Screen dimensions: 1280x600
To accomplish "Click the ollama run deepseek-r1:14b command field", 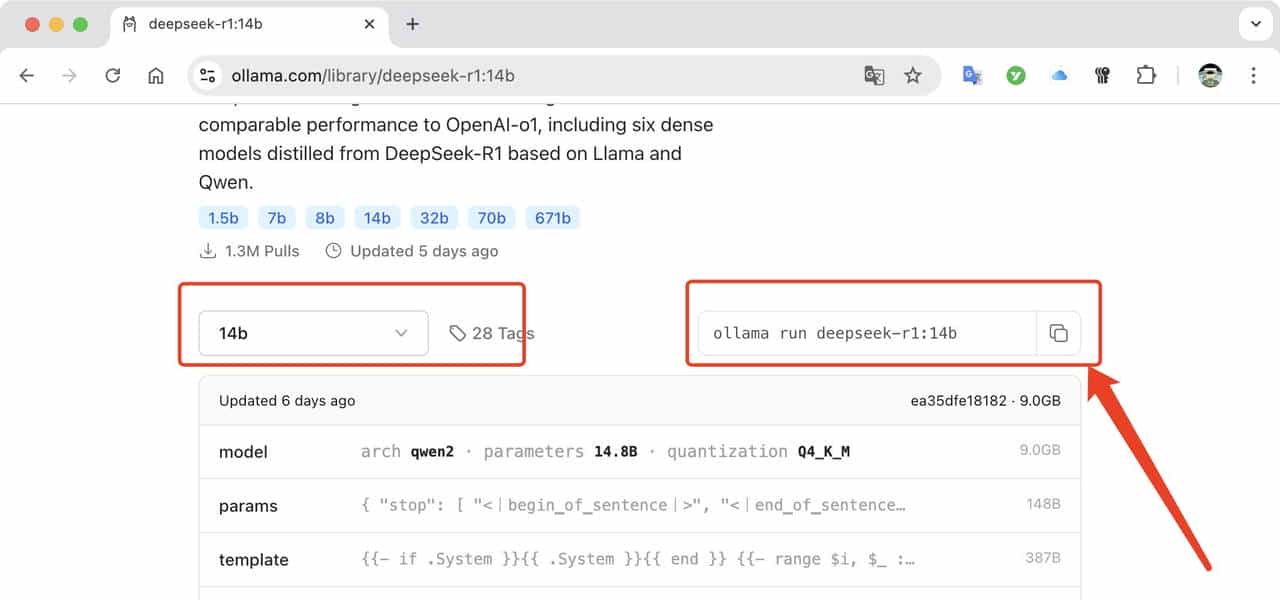I will [867, 333].
